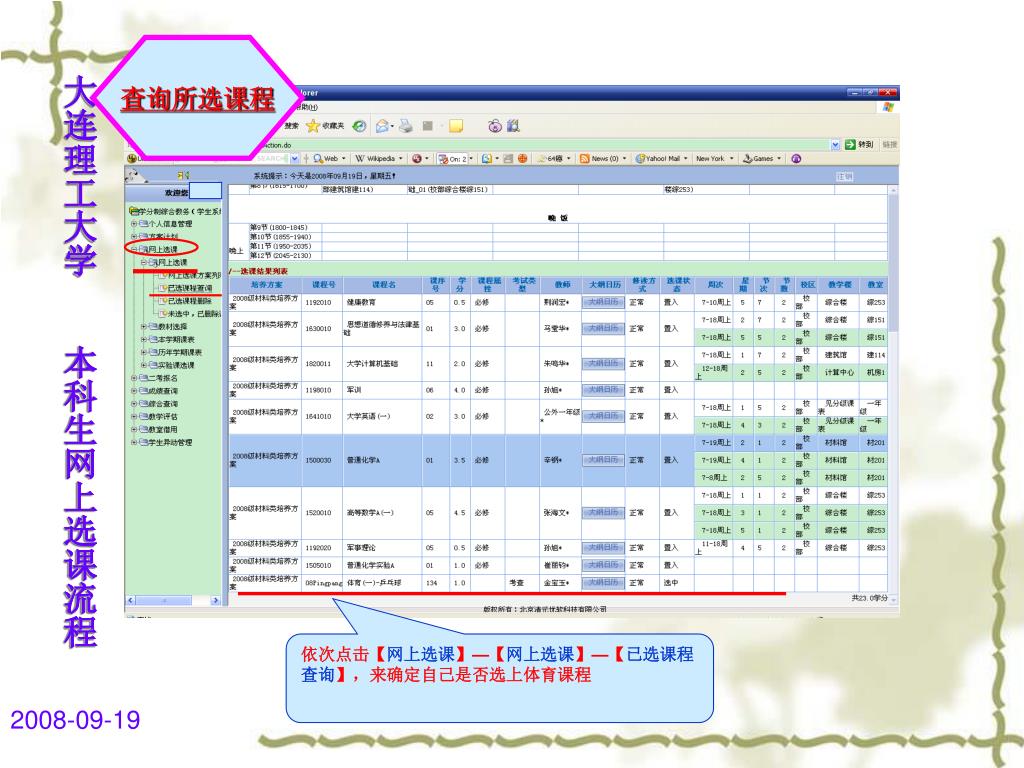
Task: Expand the 个人信息管理 tree node
Action: click(134, 224)
